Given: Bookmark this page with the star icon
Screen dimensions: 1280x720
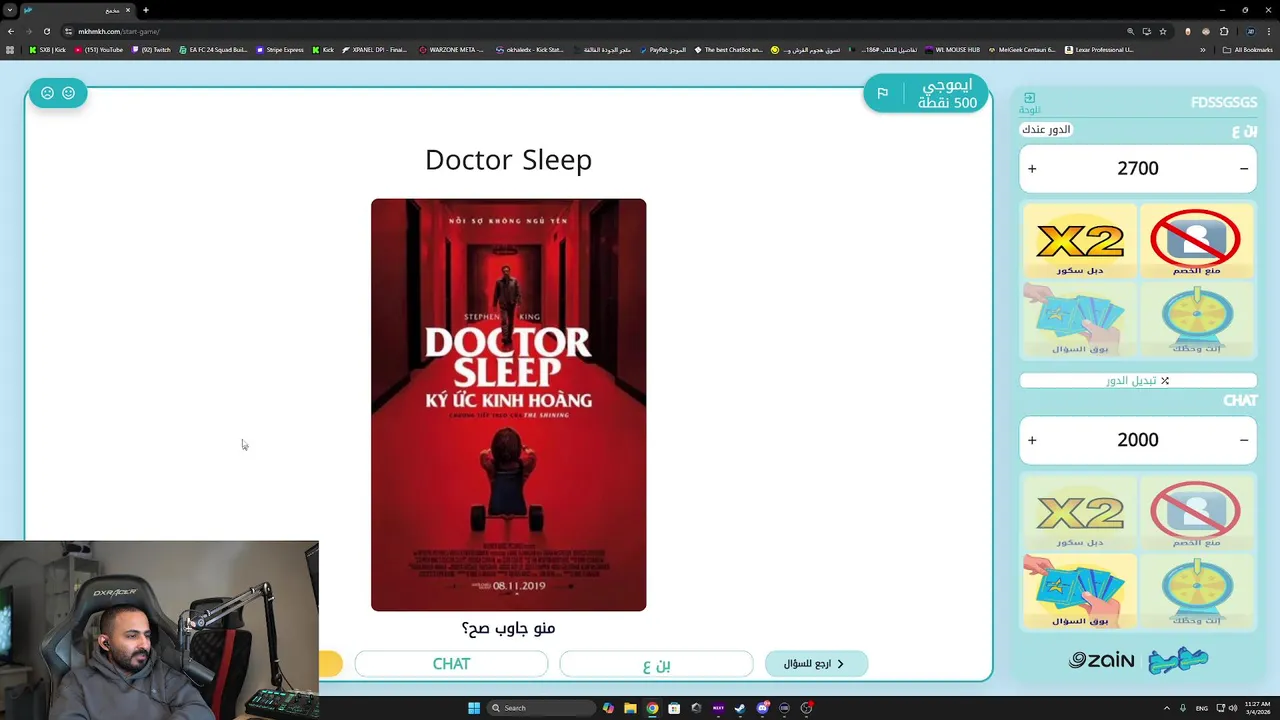Looking at the screenshot, I should click(1163, 31).
